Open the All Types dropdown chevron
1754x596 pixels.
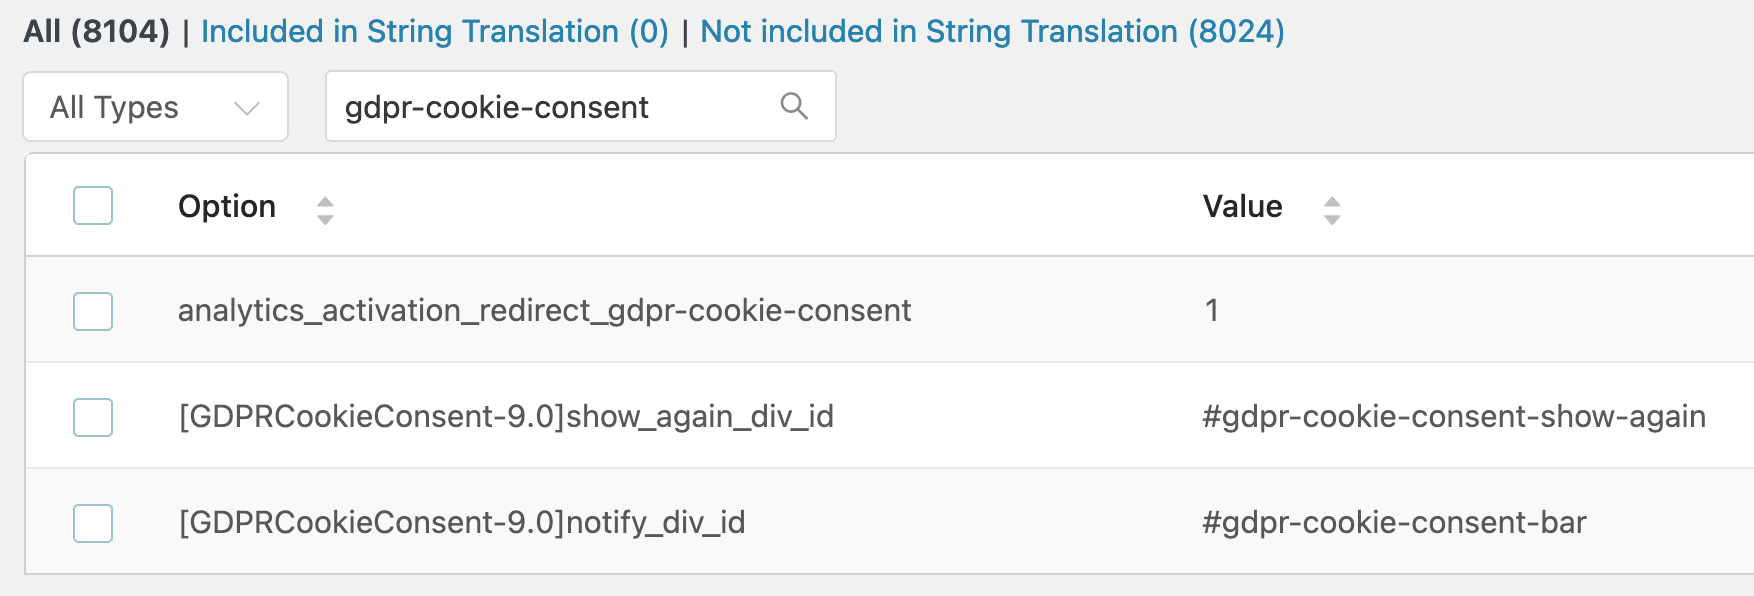247,107
